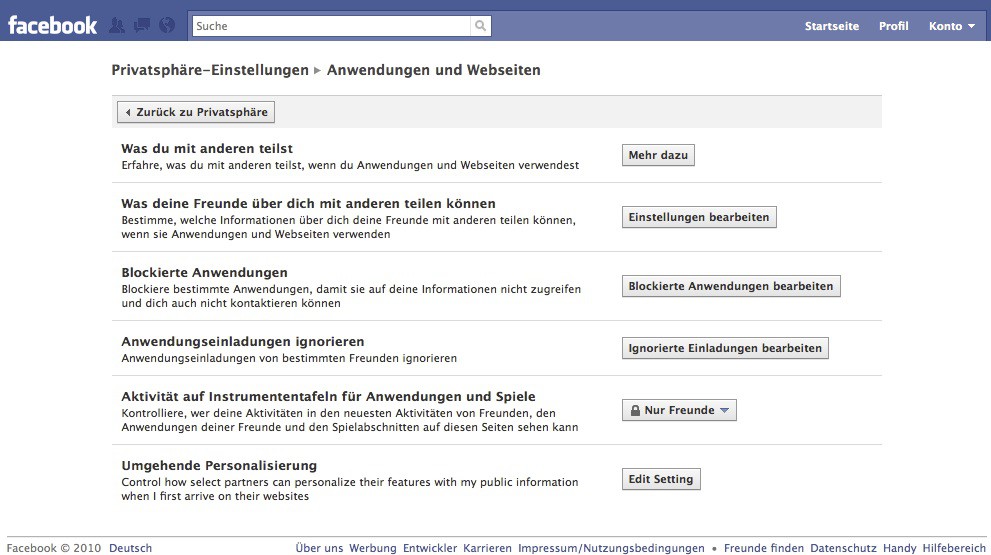This screenshot has width=991, height=555.
Task: Click heading Umgehende Personalisierung
Action: coord(219,465)
